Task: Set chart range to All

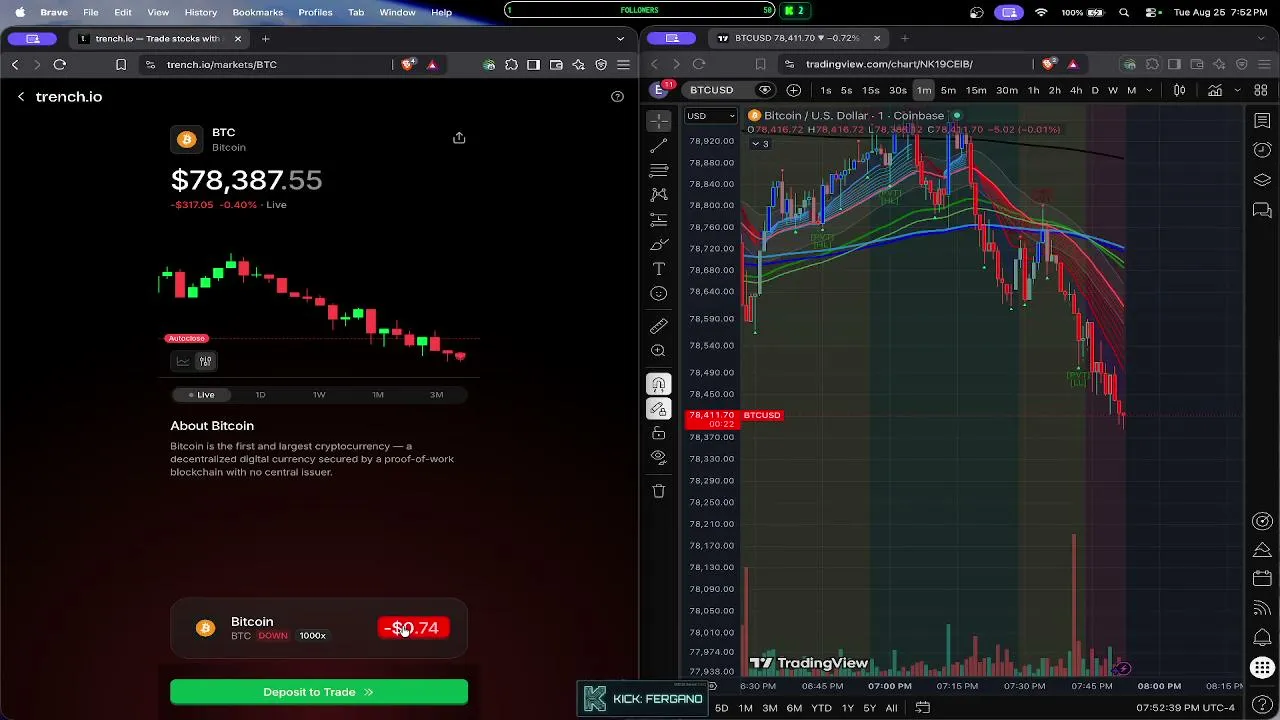Action: click(891, 708)
